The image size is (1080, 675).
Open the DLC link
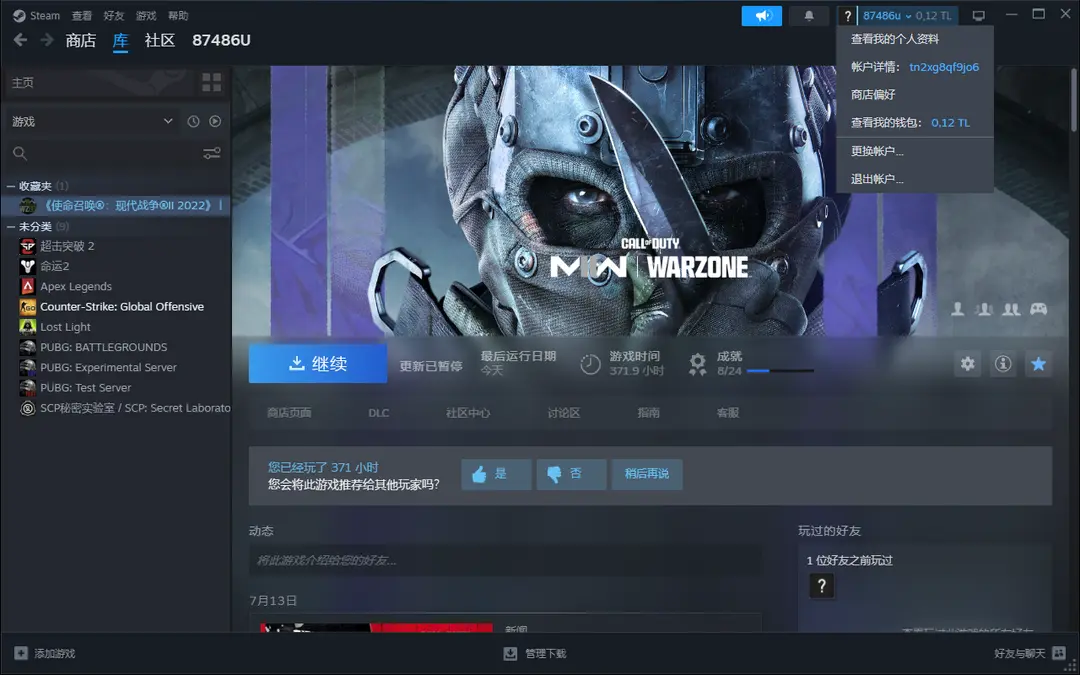[379, 413]
